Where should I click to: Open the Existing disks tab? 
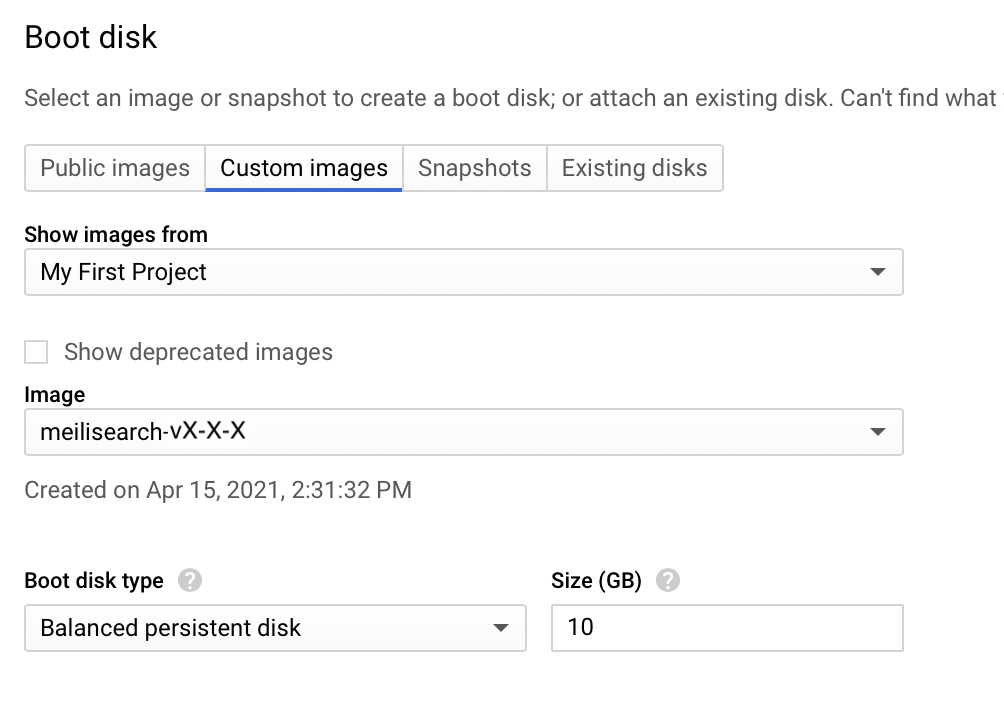635,168
